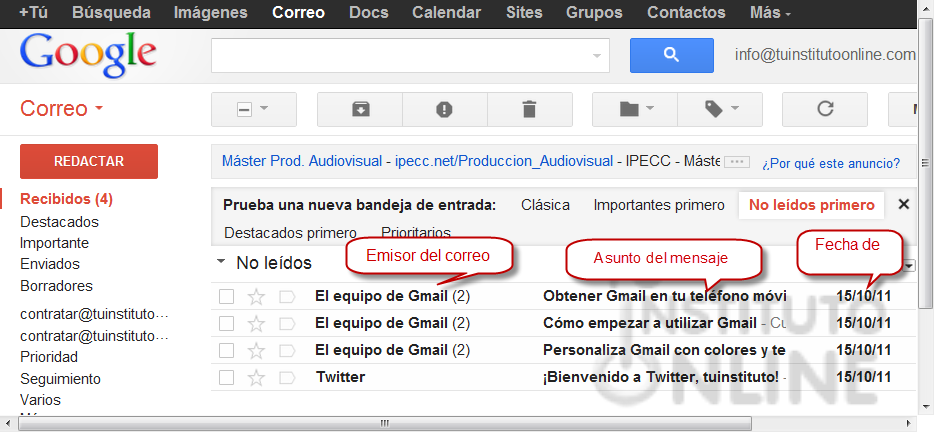Click the blue search magnifier button
The width and height of the screenshot is (934, 432).
pos(671,55)
